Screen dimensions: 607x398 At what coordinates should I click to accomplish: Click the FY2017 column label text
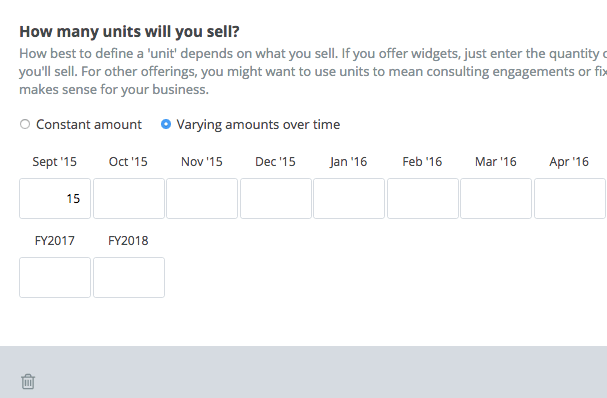pyautogui.click(x=55, y=241)
